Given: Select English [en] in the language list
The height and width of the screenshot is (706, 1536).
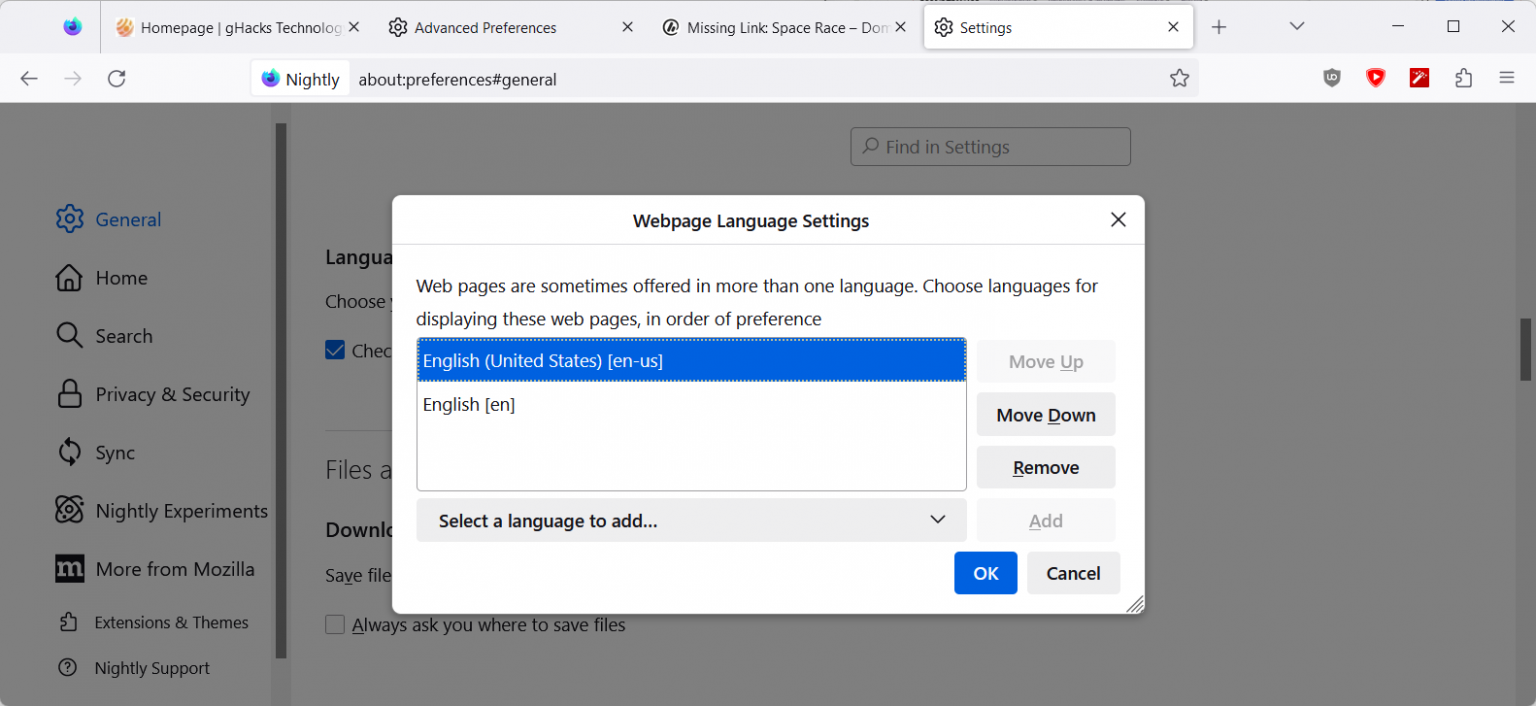Looking at the screenshot, I should (469, 404).
